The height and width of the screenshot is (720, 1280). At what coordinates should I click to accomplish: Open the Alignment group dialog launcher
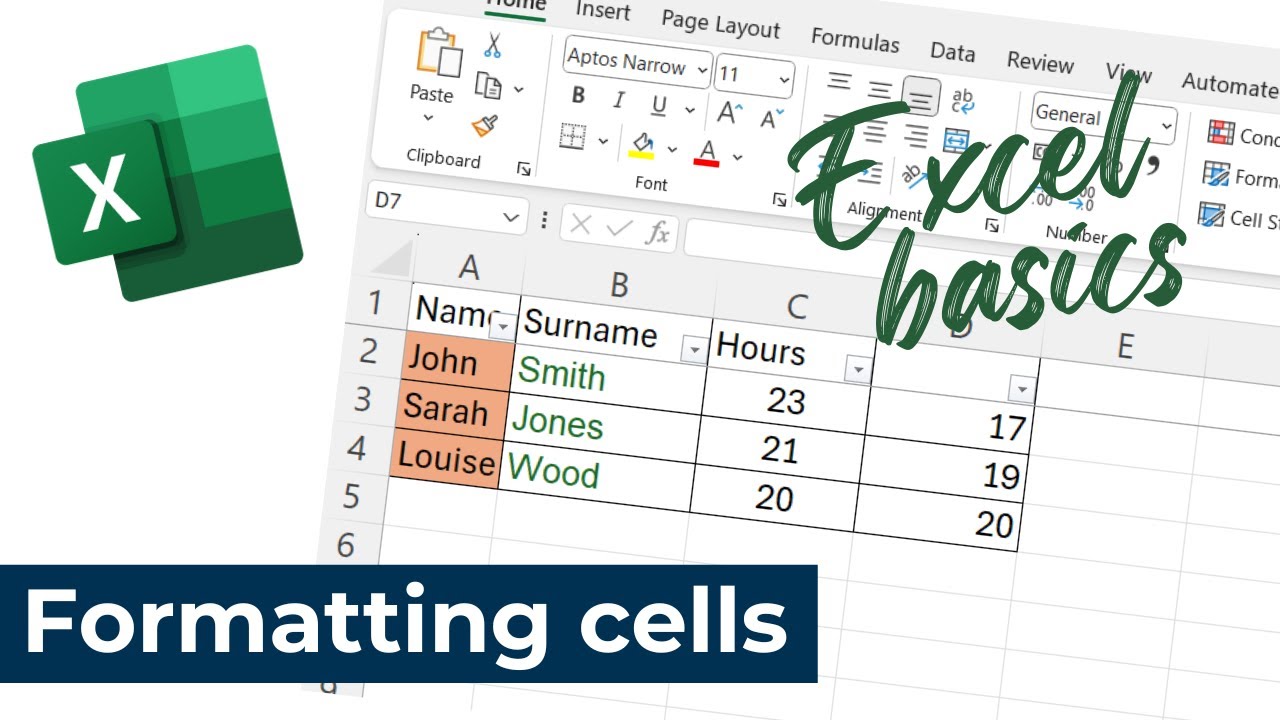tap(992, 225)
